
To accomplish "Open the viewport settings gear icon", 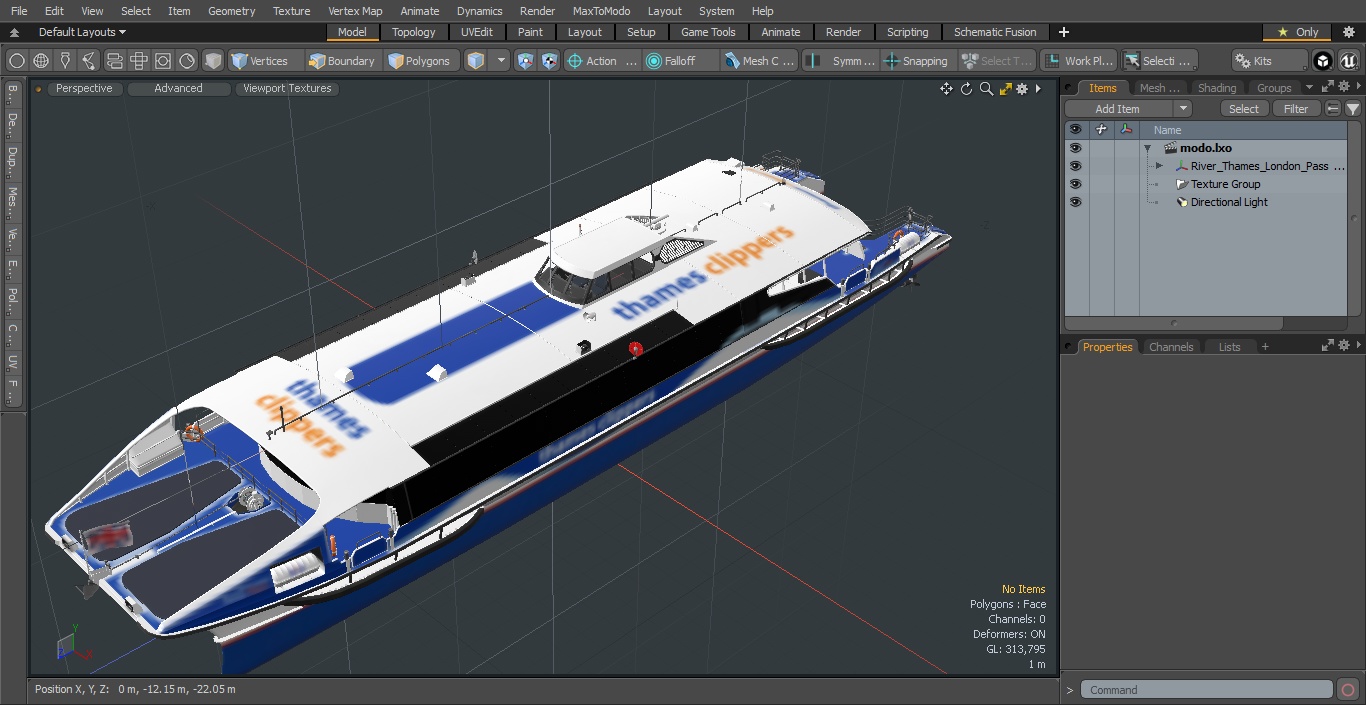I will tap(1022, 89).
